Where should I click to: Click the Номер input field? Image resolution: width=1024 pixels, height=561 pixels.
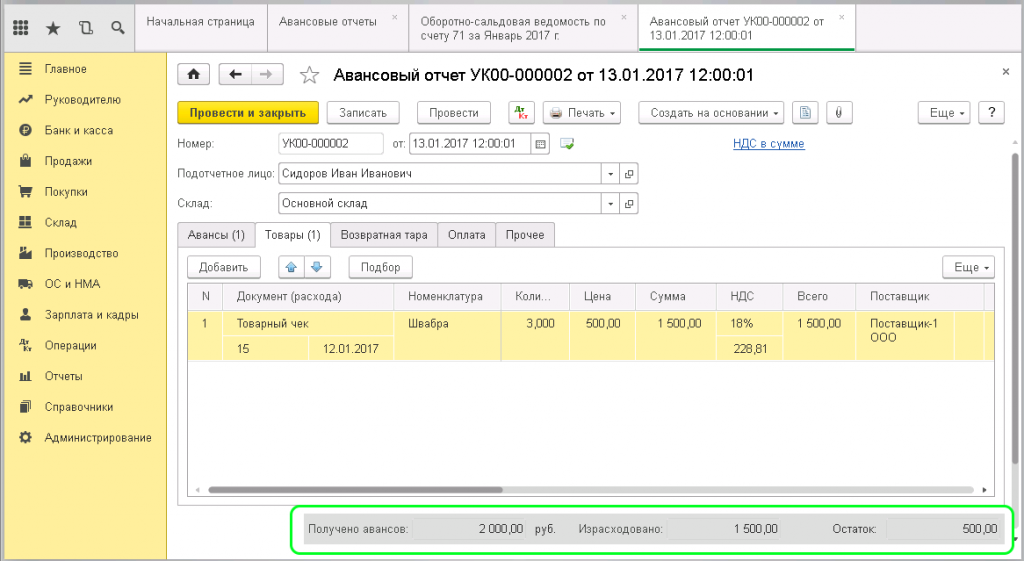(331, 144)
